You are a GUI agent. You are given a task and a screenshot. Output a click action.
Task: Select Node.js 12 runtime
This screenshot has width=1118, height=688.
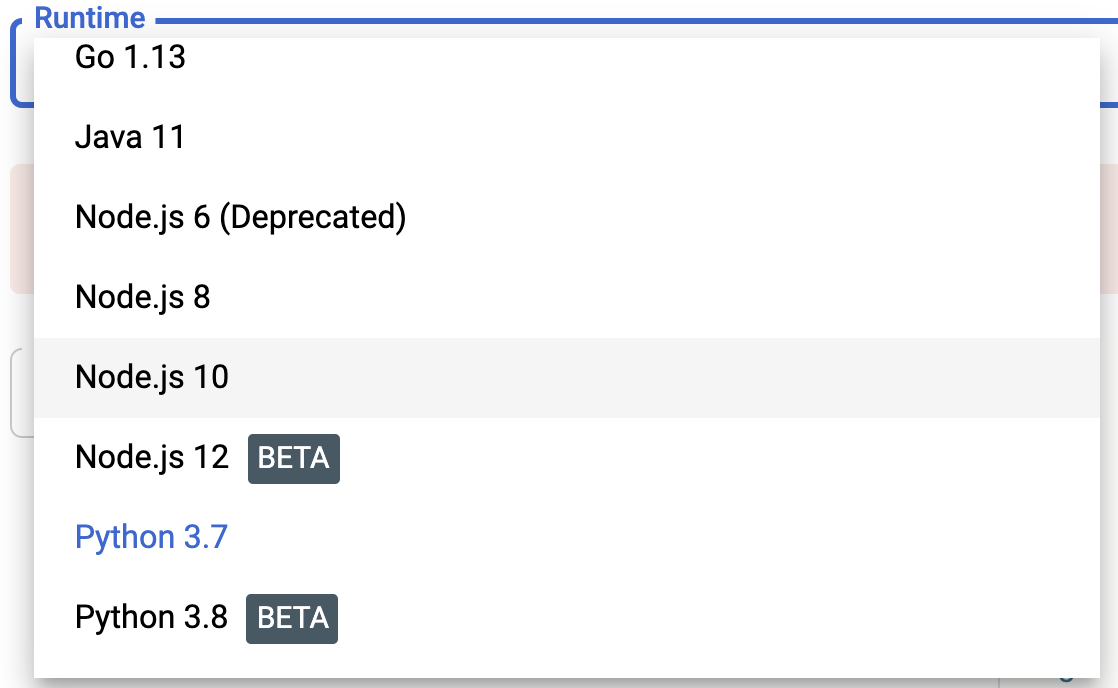point(567,457)
